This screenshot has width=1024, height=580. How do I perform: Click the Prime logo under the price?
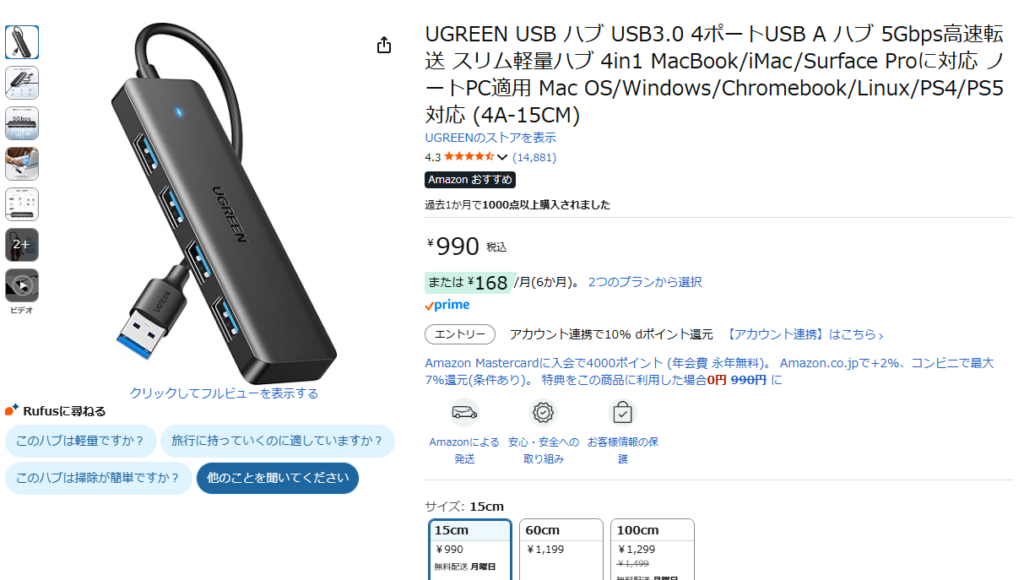(447, 305)
